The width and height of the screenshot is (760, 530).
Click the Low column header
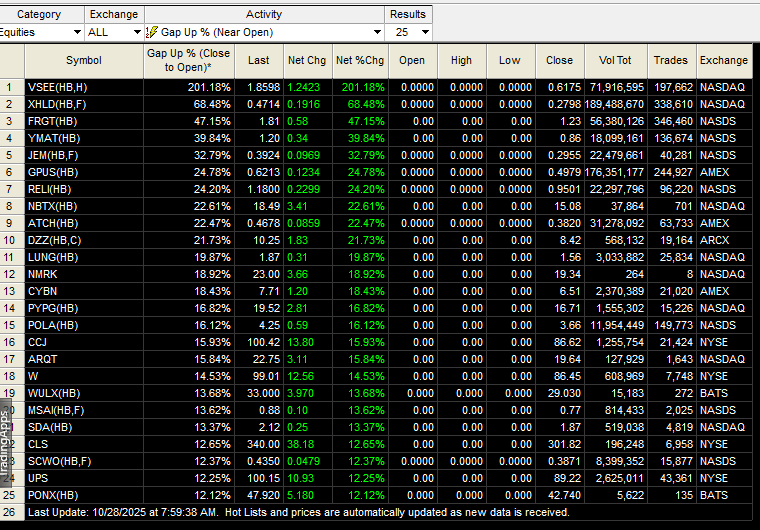pyautogui.click(x=510, y=61)
